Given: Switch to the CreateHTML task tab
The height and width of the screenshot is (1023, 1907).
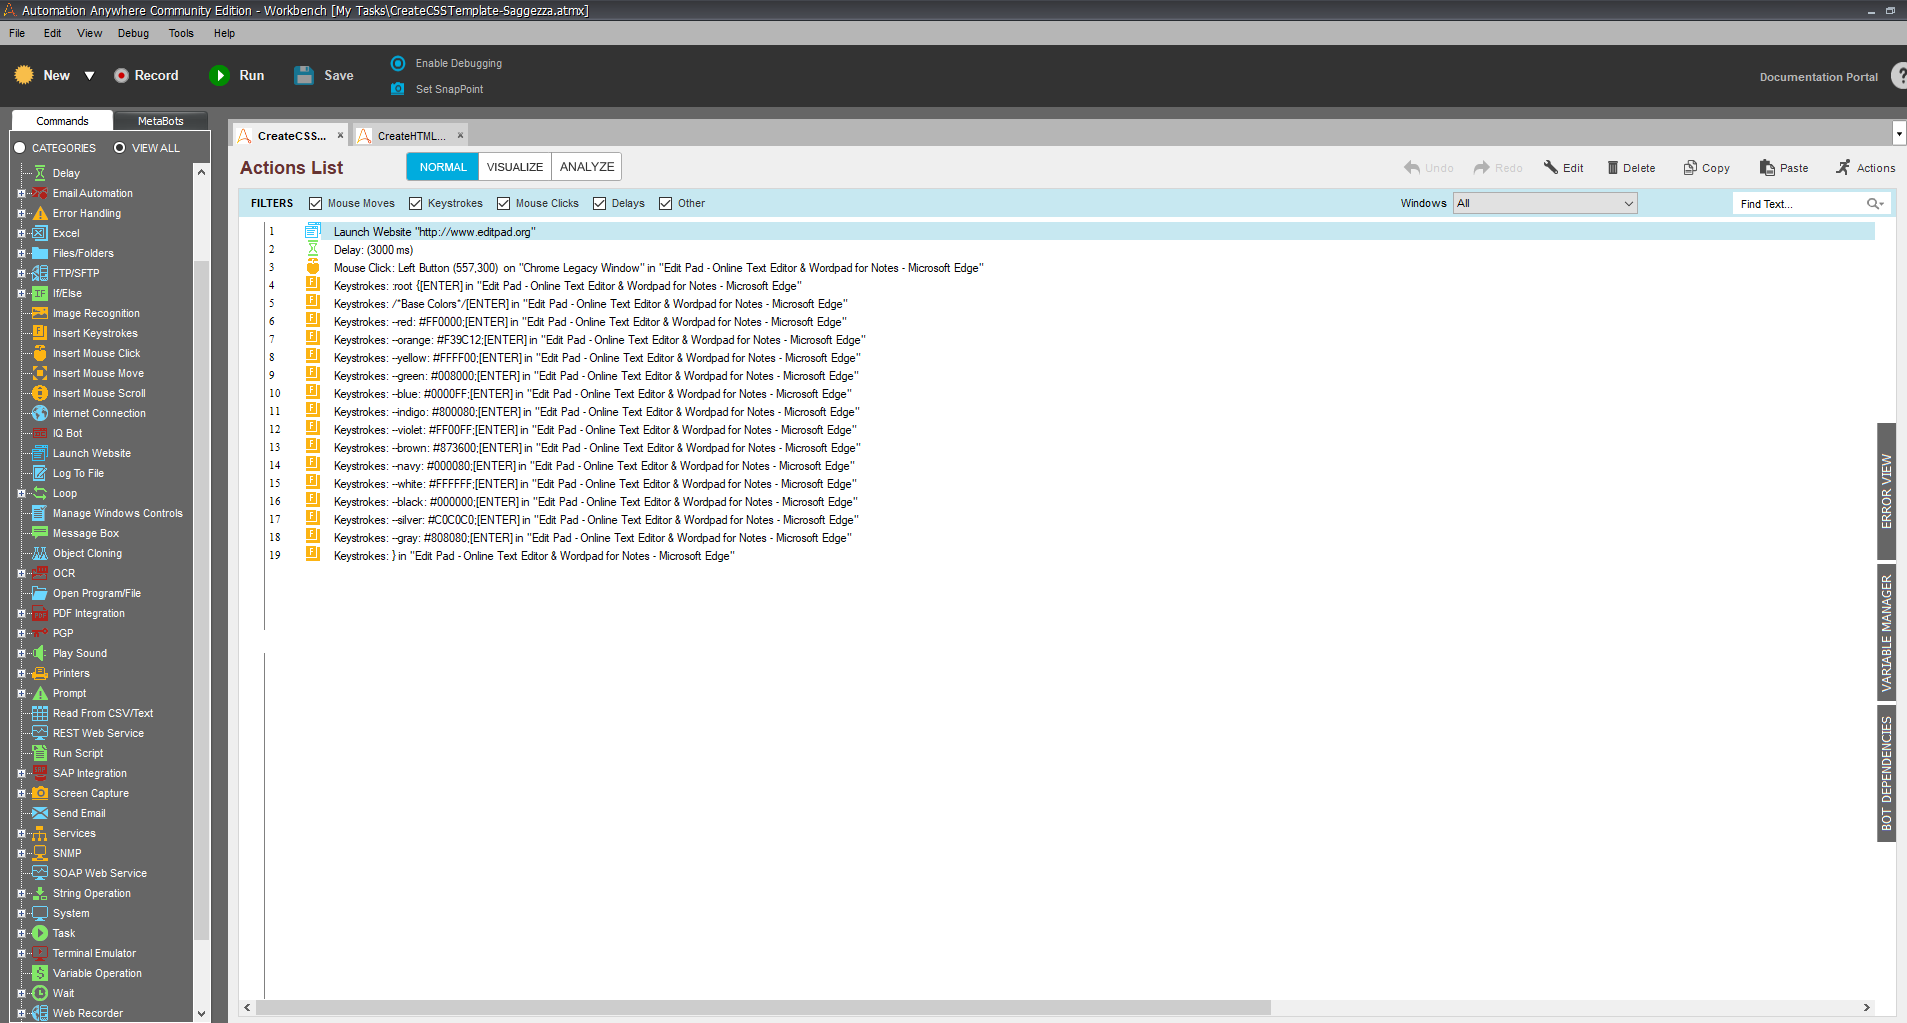Looking at the screenshot, I should pos(411,136).
